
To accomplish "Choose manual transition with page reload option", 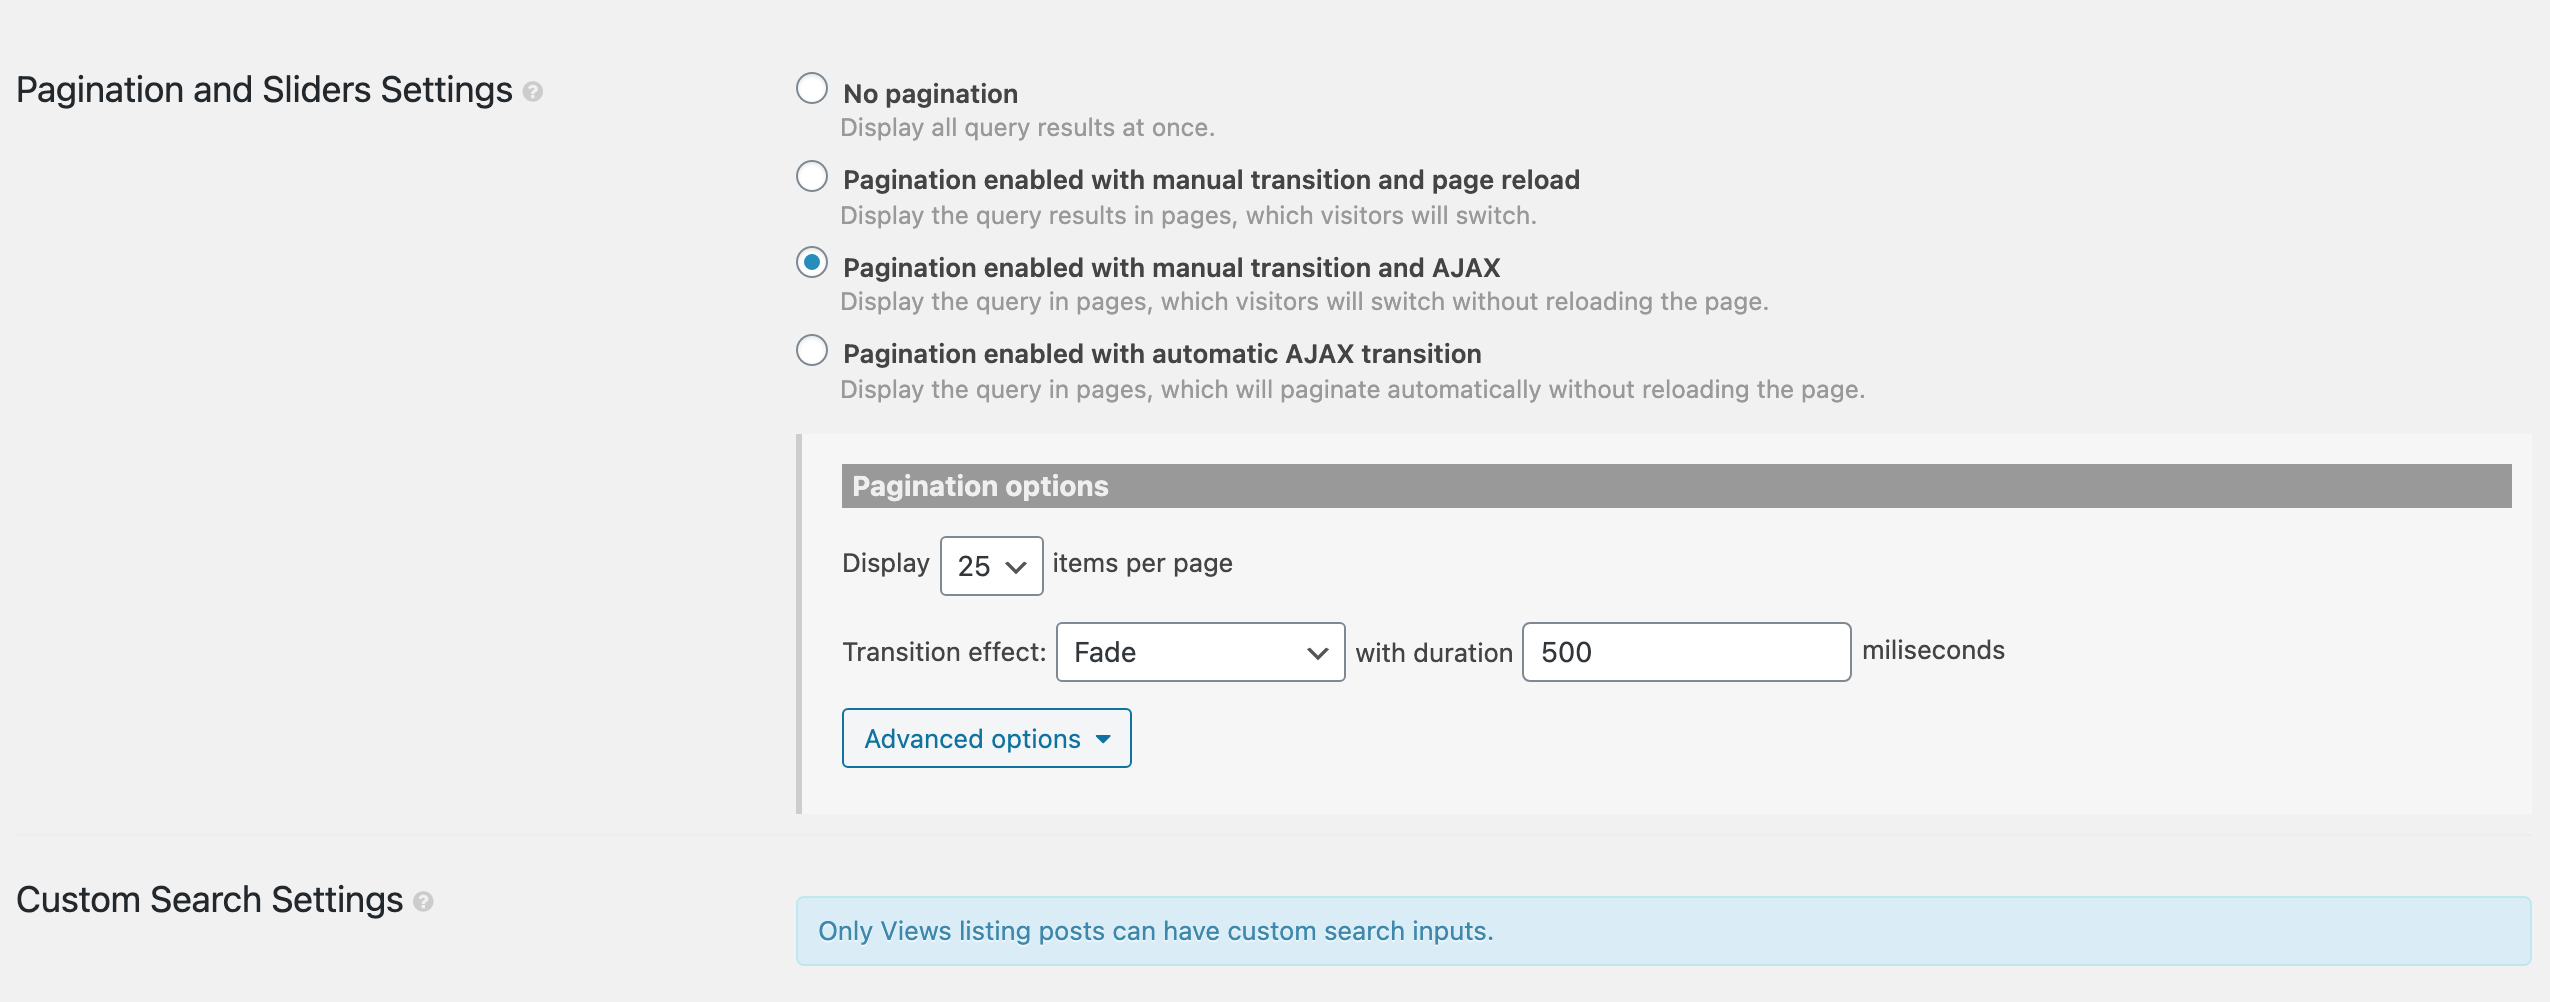I will 812,177.
